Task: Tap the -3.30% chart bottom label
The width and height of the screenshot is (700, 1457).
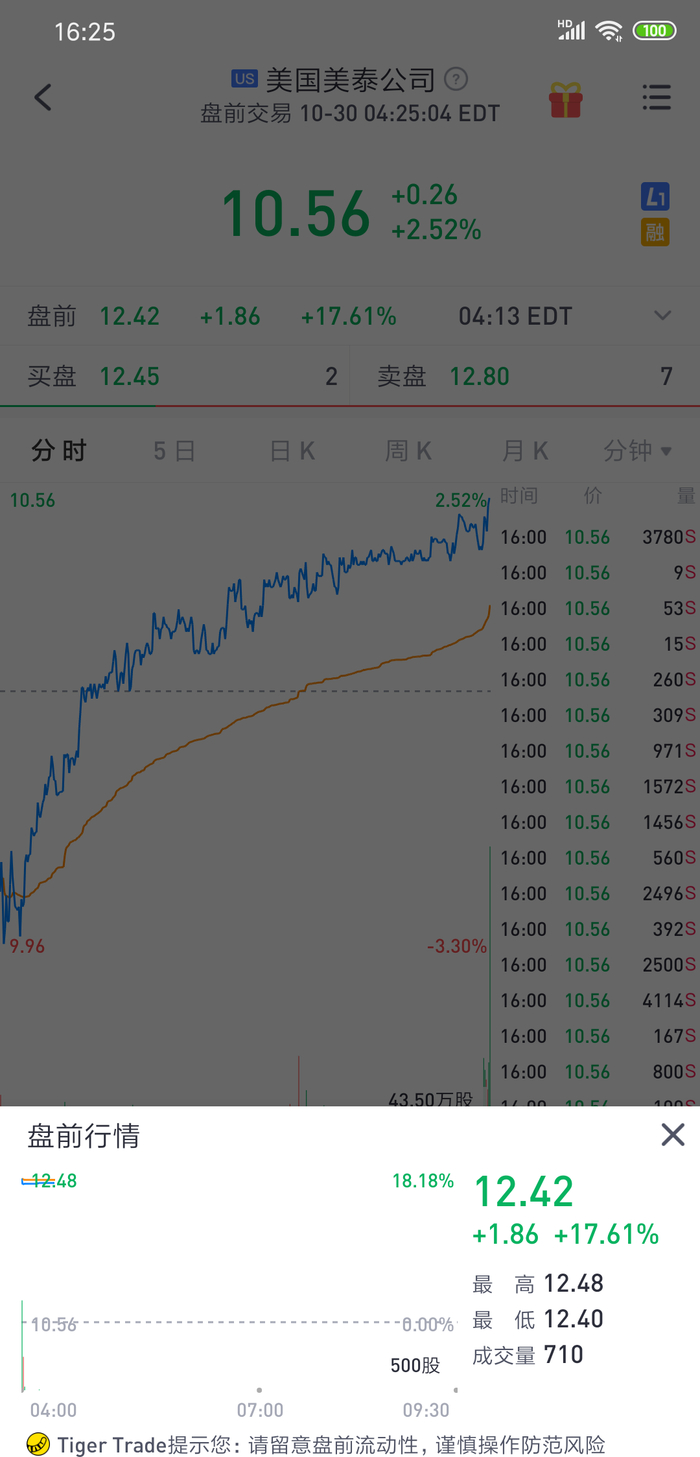Action: (x=456, y=946)
